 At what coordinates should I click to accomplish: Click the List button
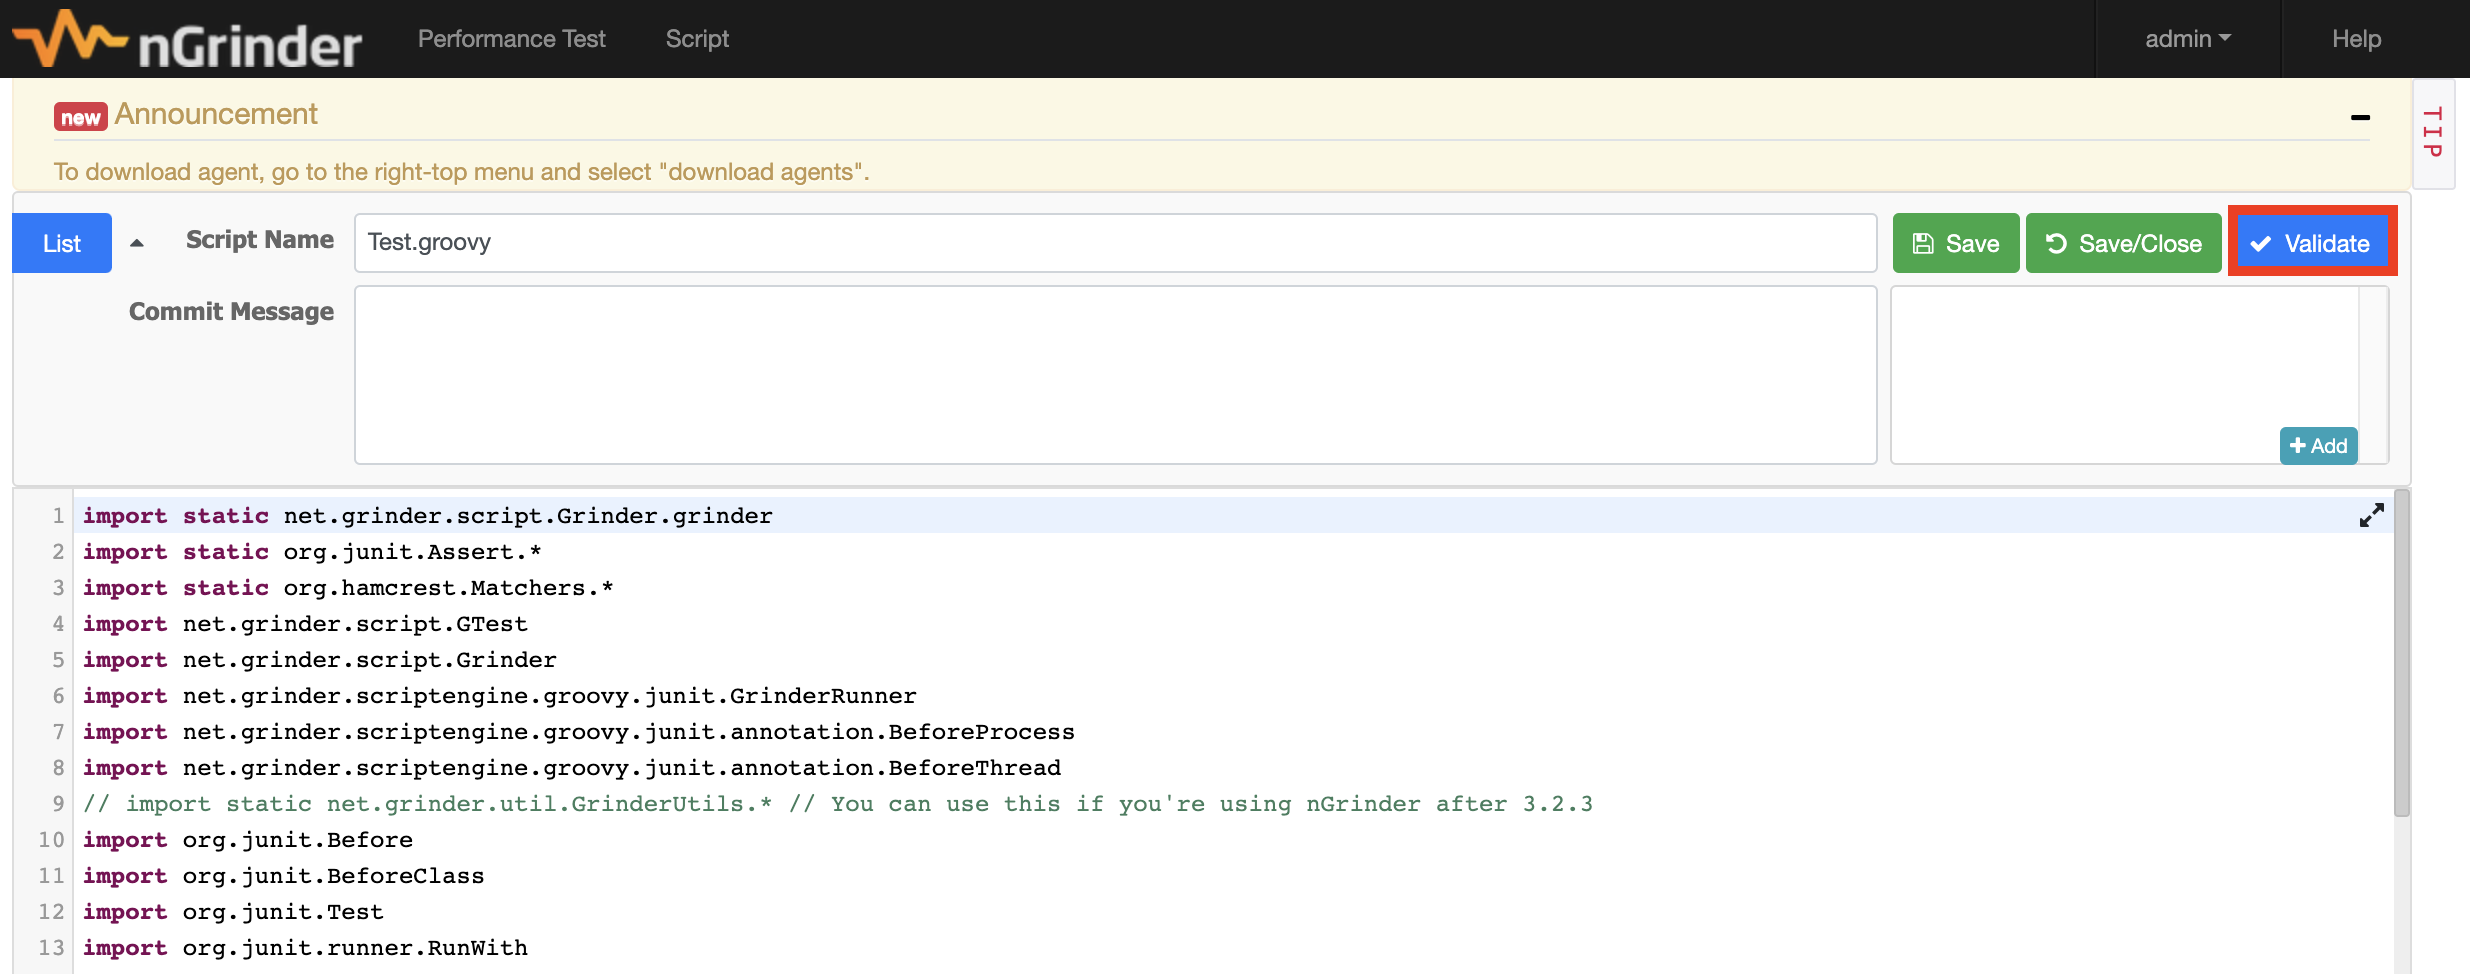62,243
